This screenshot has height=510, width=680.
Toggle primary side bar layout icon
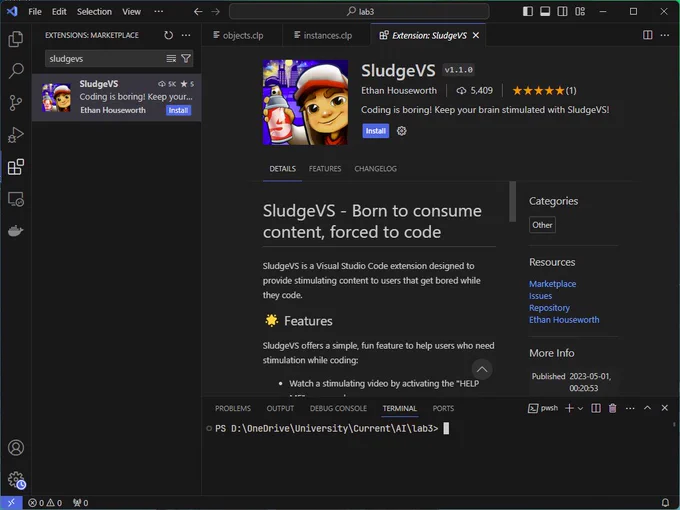(528, 12)
